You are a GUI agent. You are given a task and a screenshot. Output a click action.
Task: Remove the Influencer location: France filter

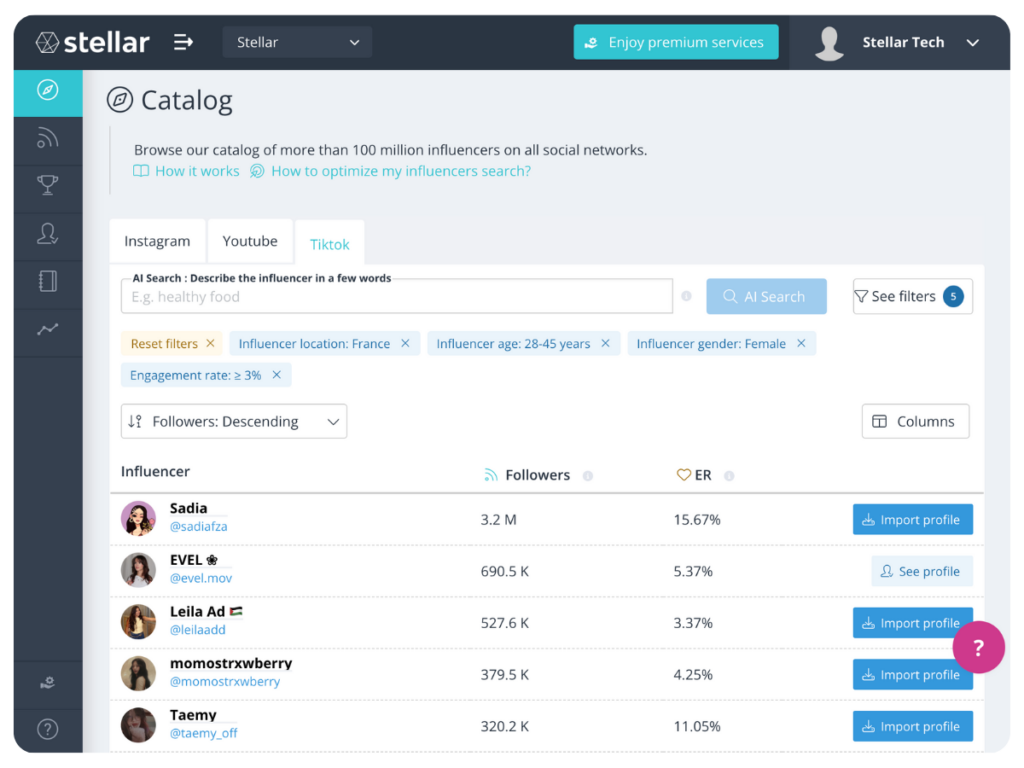tap(405, 344)
